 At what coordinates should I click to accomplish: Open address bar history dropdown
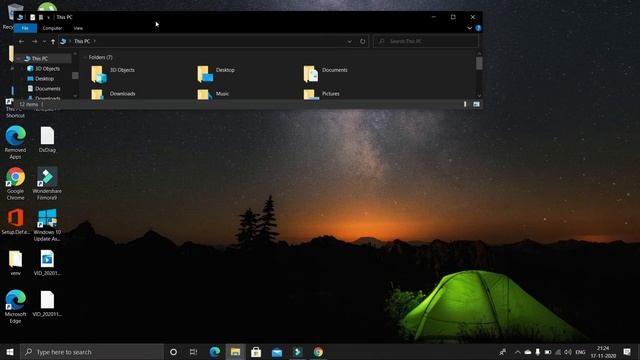(349, 41)
